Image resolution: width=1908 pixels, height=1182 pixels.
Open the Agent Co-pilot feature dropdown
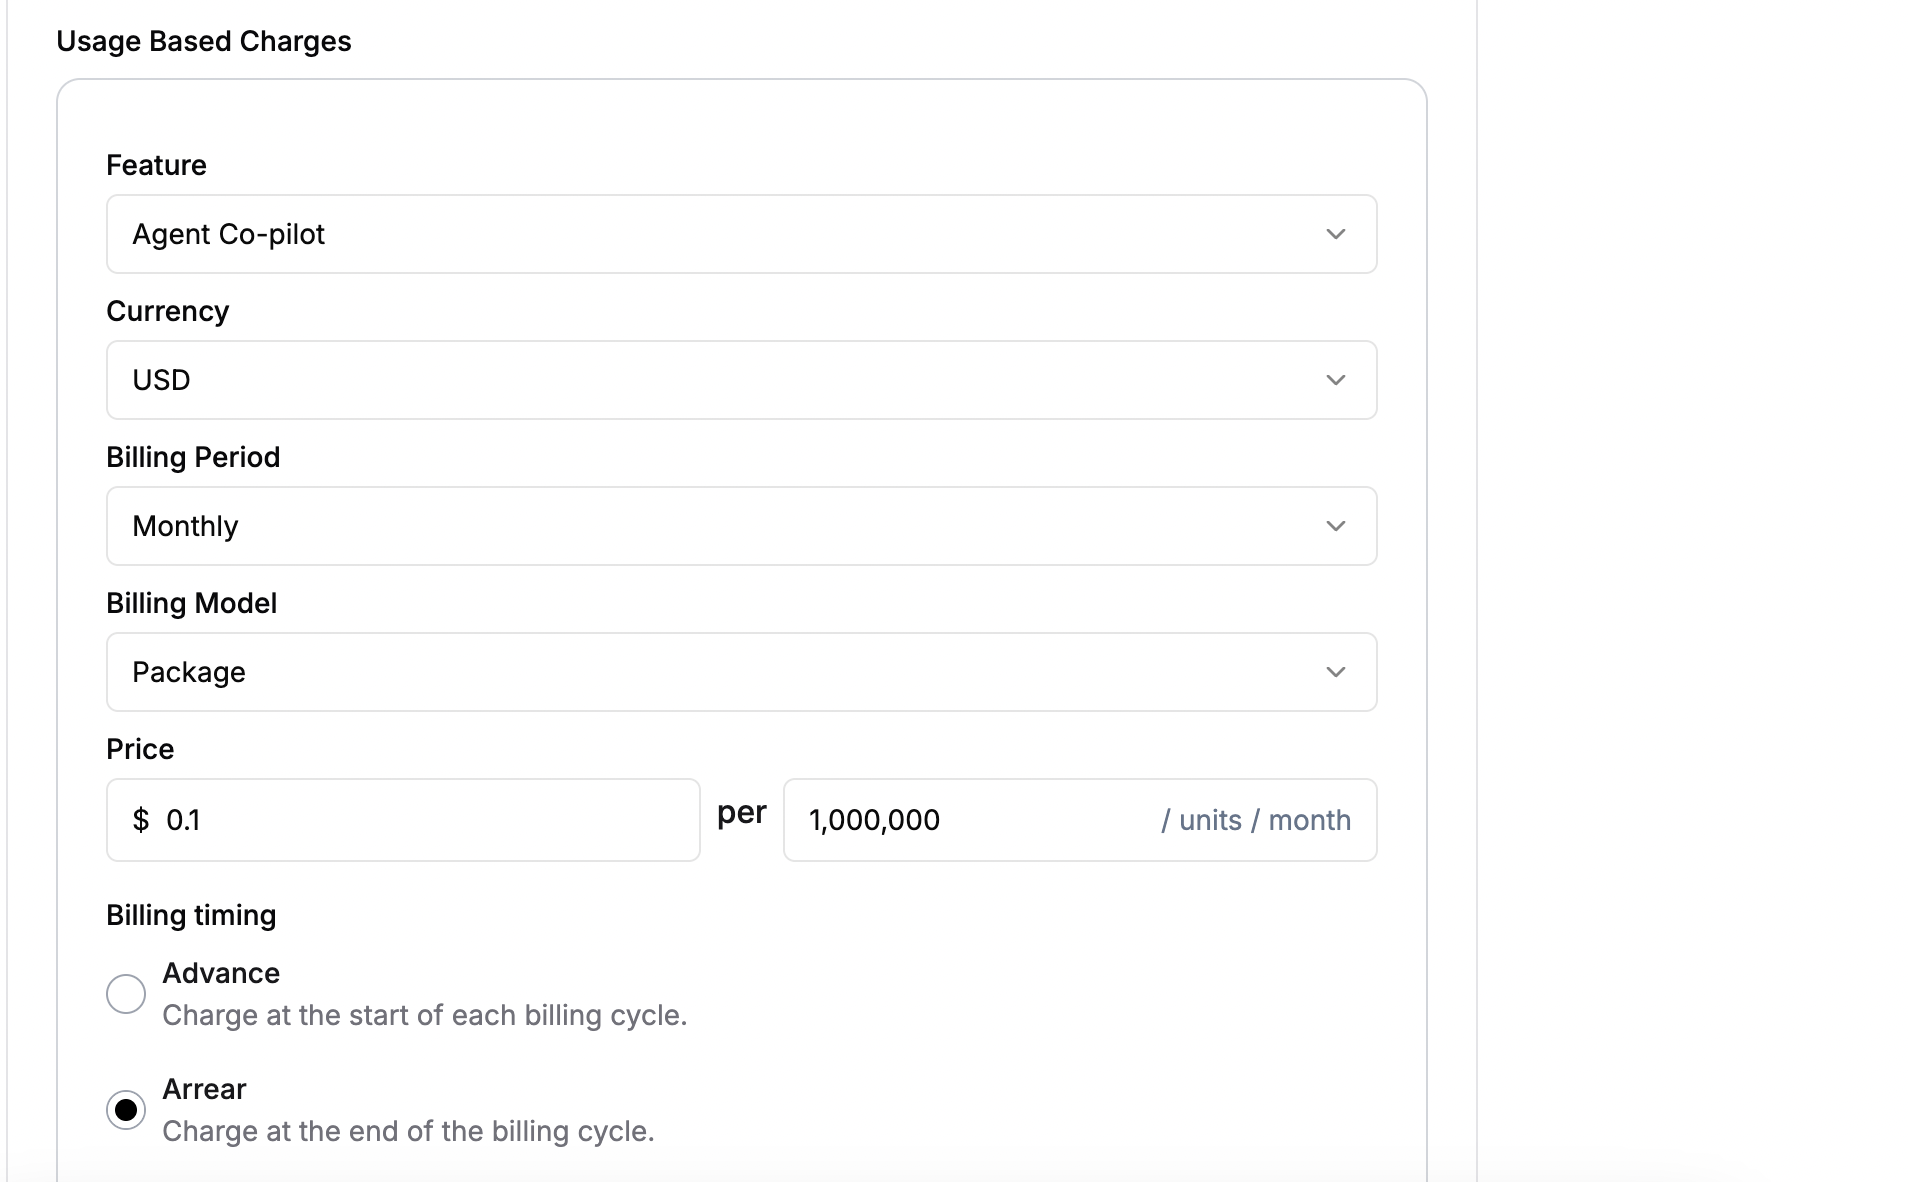point(742,234)
